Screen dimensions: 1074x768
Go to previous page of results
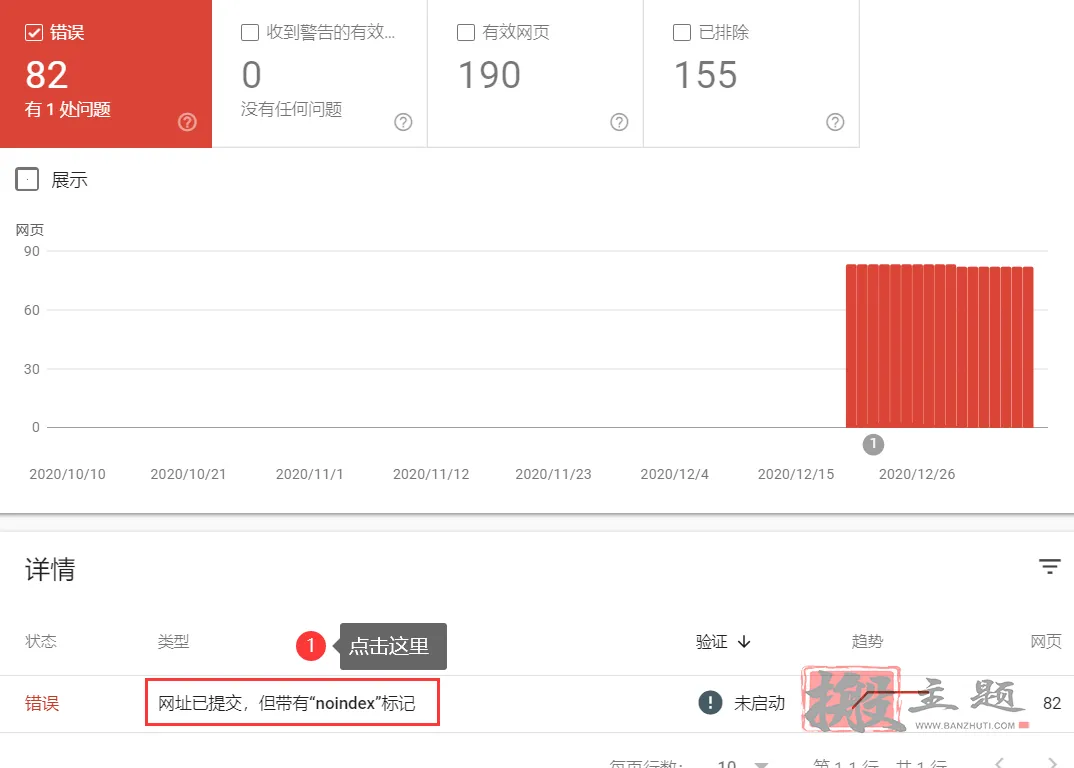[x=999, y=763]
